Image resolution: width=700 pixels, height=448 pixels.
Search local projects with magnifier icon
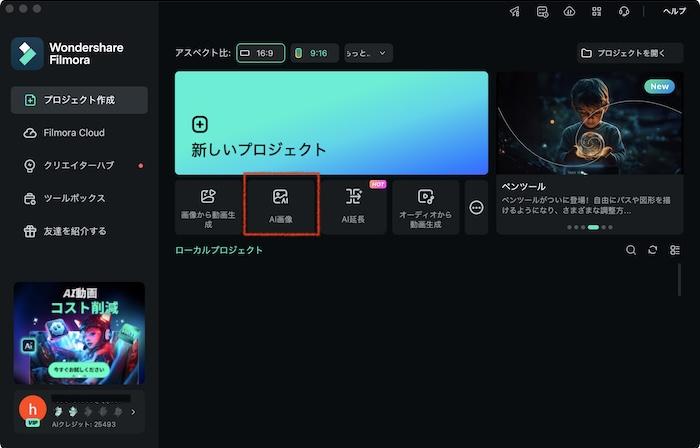coord(631,250)
